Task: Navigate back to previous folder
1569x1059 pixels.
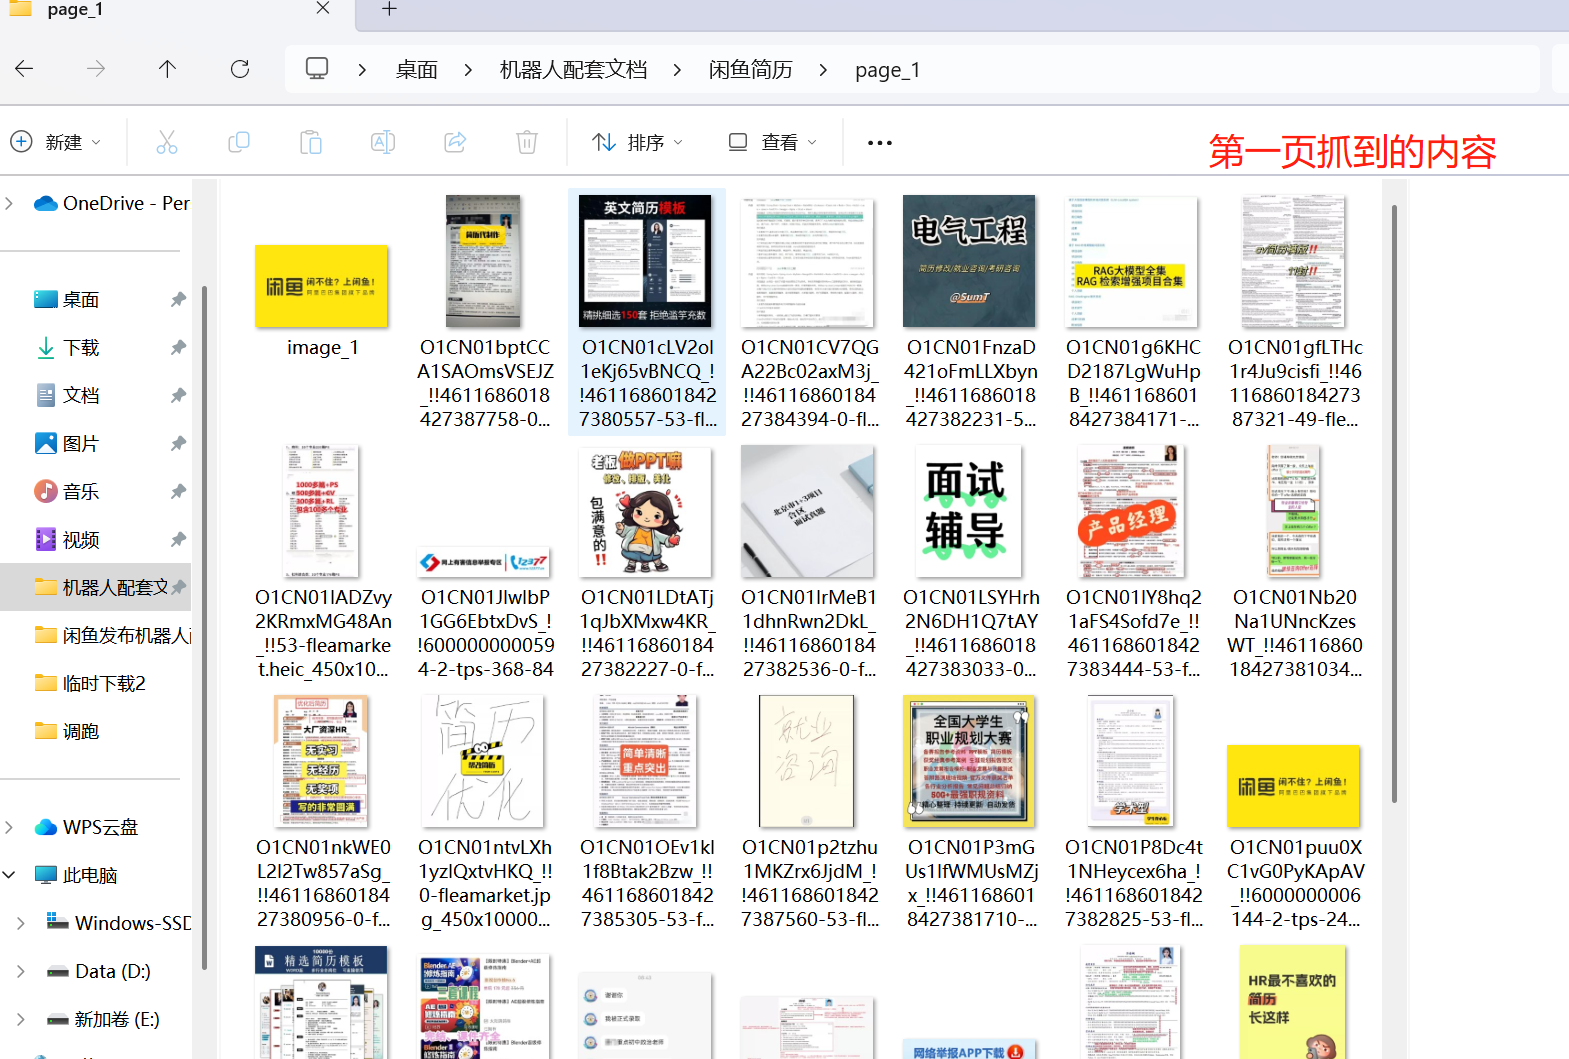Action: click(x=25, y=69)
